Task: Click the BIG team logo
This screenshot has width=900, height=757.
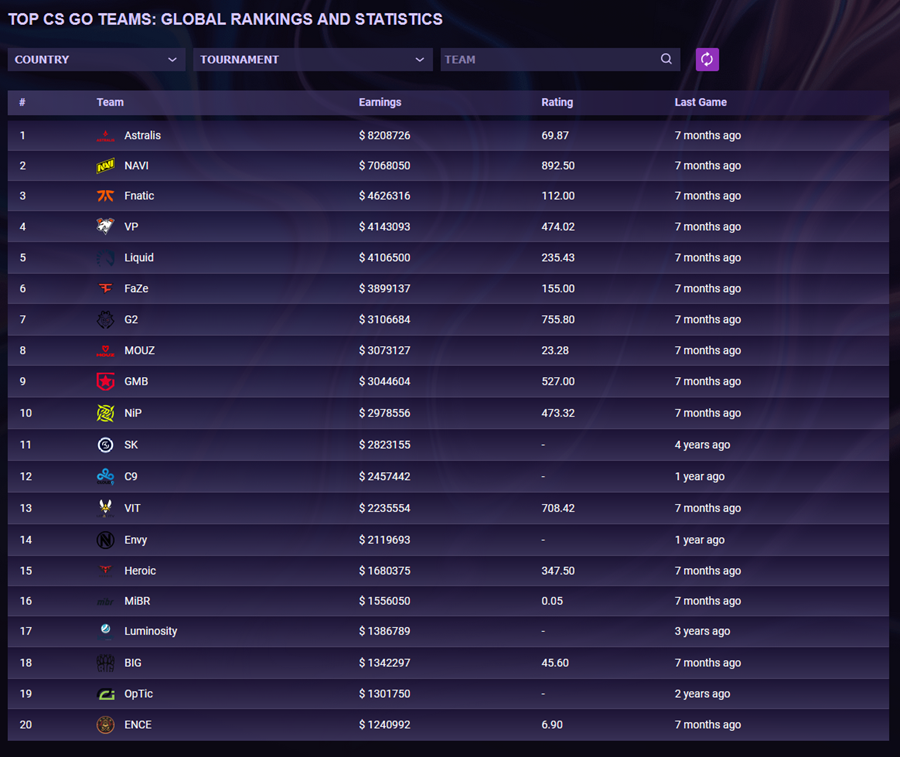Action: [x=105, y=663]
